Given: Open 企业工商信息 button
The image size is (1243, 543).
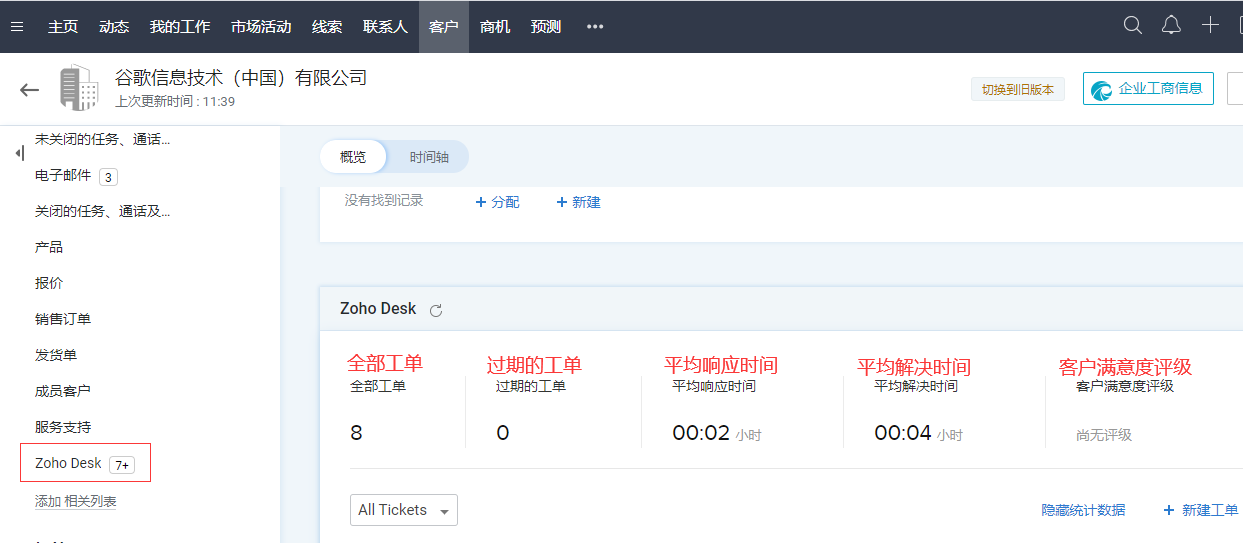Looking at the screenshot, I should pos(1148,88).
